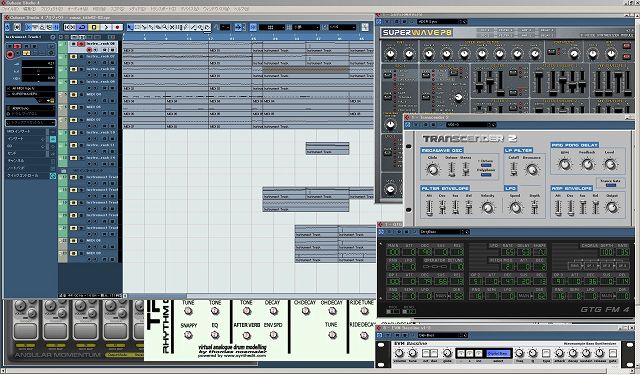This screenshot has width=640, height=375.
Task: Select the Mute X tool
Action: click(x=172, y=27)
